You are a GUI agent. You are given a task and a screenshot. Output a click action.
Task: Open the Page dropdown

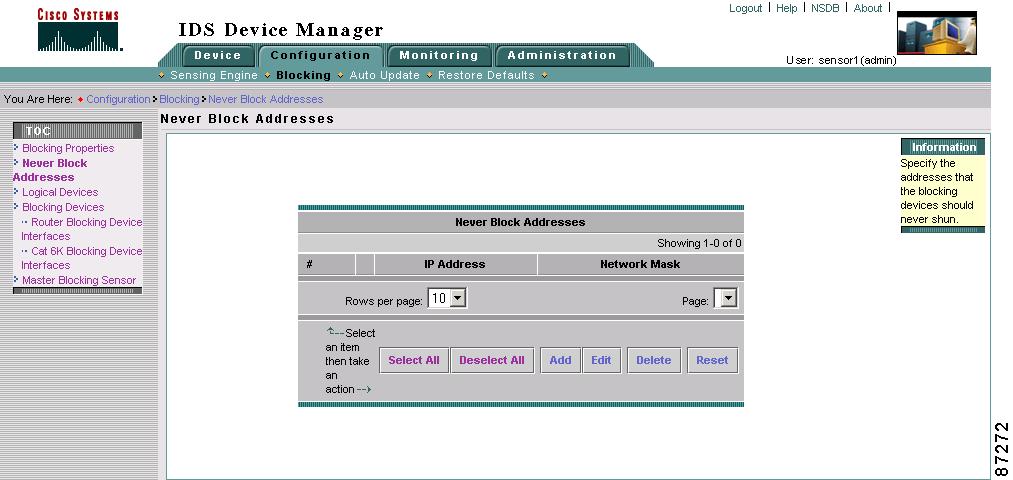726,298
